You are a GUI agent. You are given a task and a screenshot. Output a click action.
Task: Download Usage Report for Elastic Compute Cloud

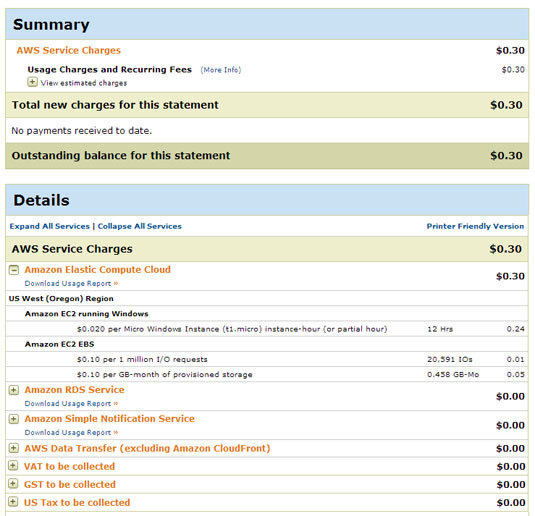click(71, 284)
